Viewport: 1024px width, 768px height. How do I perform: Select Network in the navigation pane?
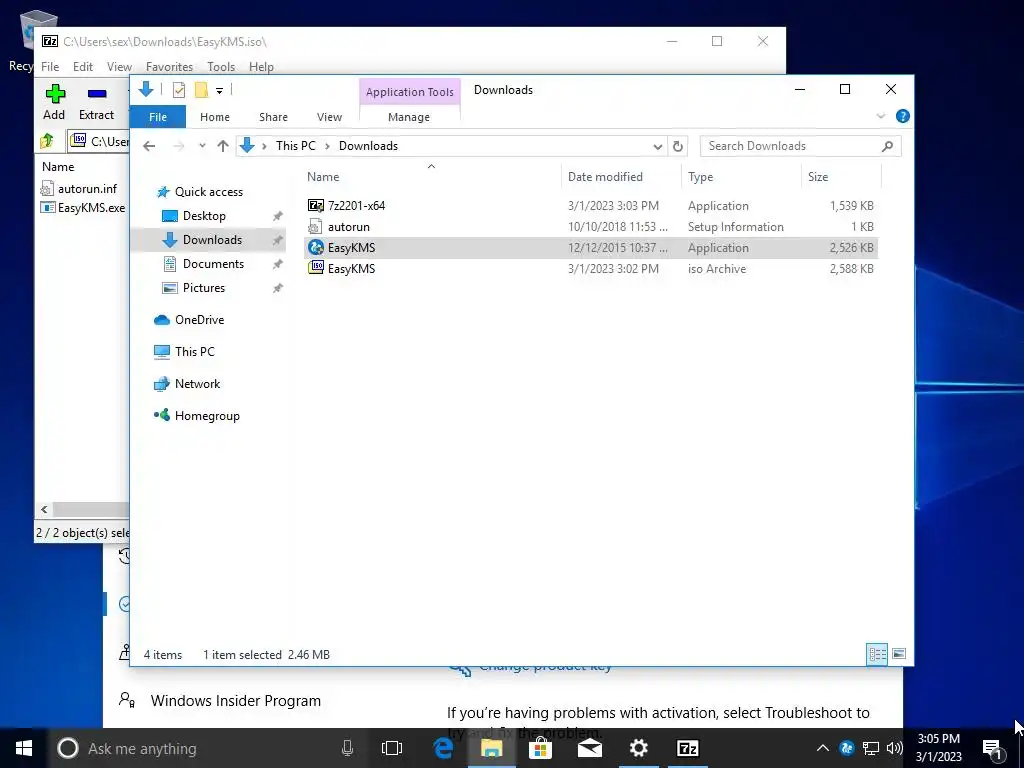click(x=187, y=384)
